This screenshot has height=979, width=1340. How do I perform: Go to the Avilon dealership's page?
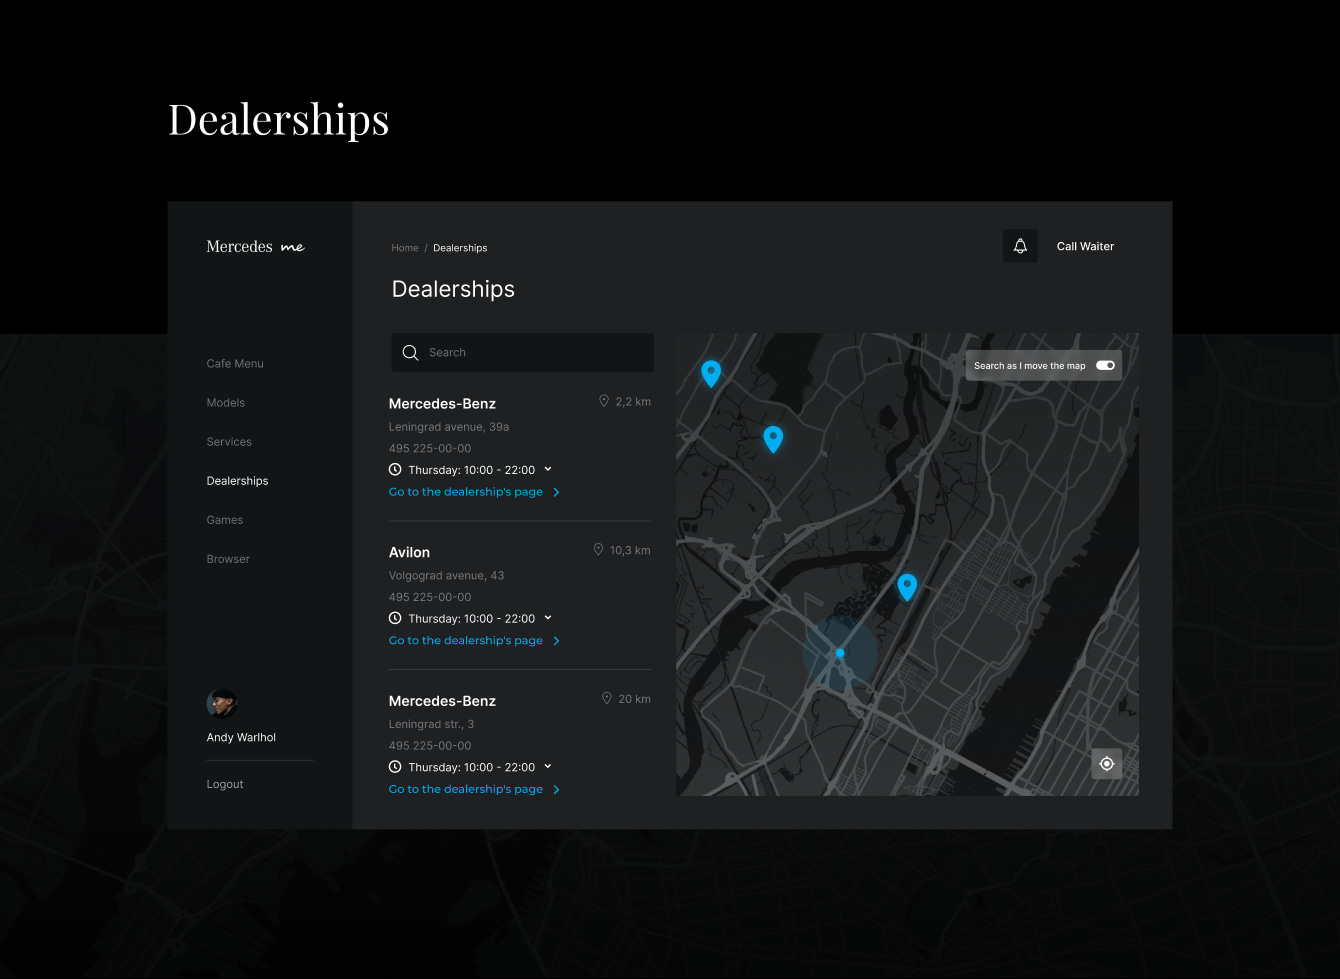click(466, 641)
